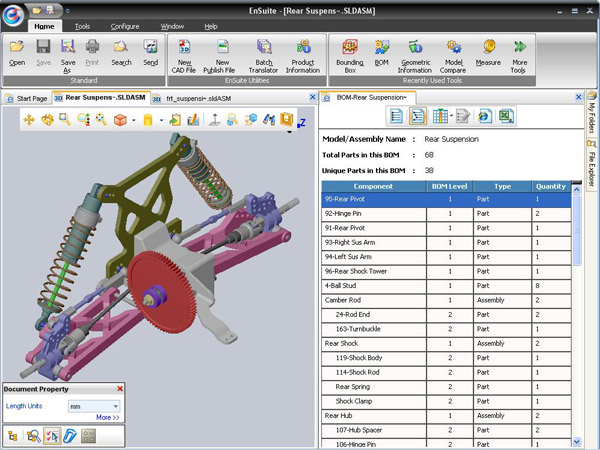Image resolution: width=600 pixels, height=450 pixels.
Task: Open the Help menu
Action: (211, 26)
